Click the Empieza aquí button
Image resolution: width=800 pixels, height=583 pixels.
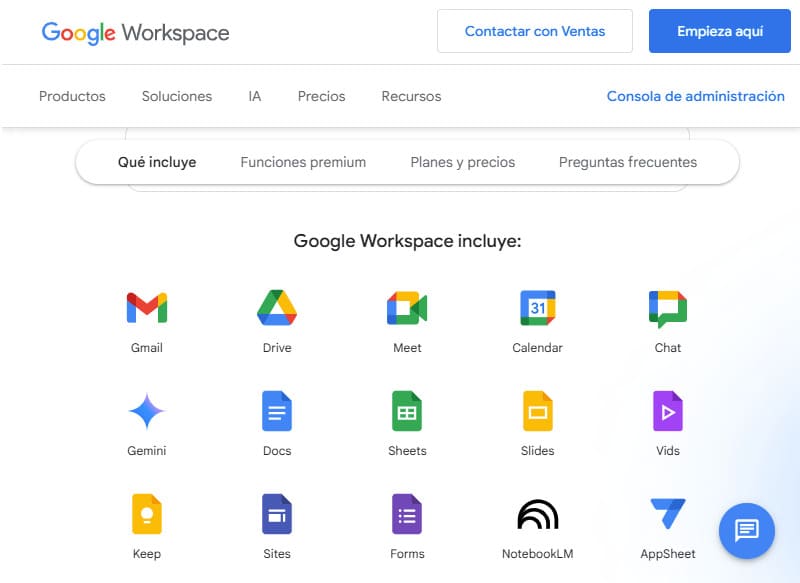point(720,31)
